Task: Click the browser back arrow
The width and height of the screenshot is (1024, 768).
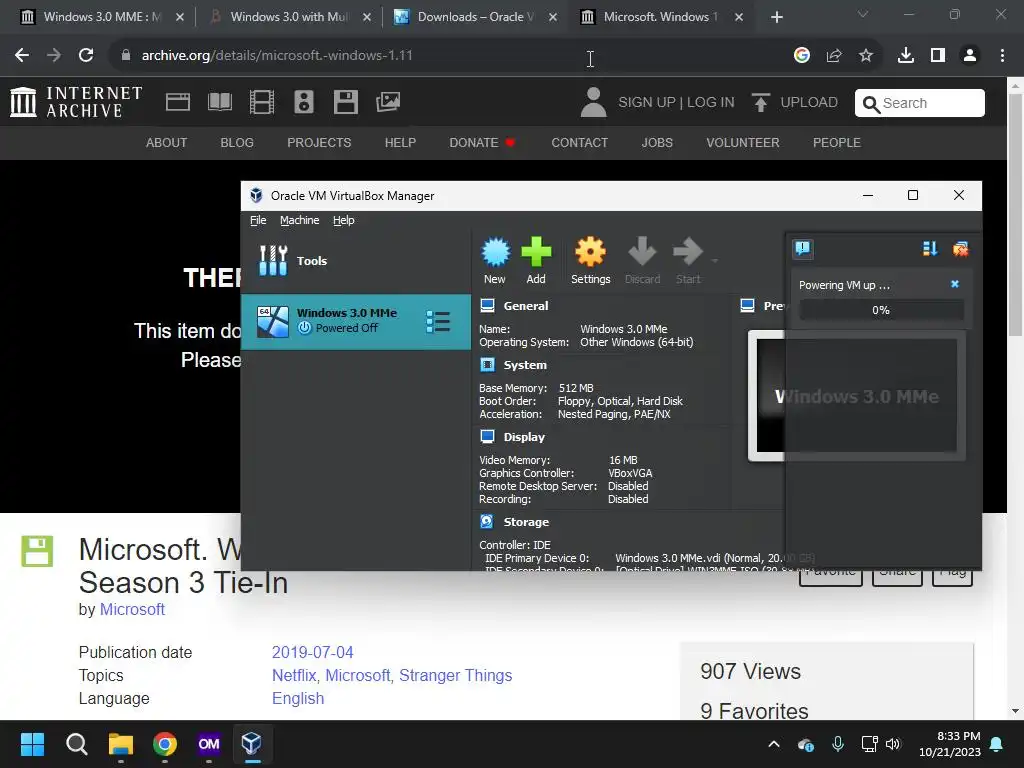Action: (x=22, y=56)
